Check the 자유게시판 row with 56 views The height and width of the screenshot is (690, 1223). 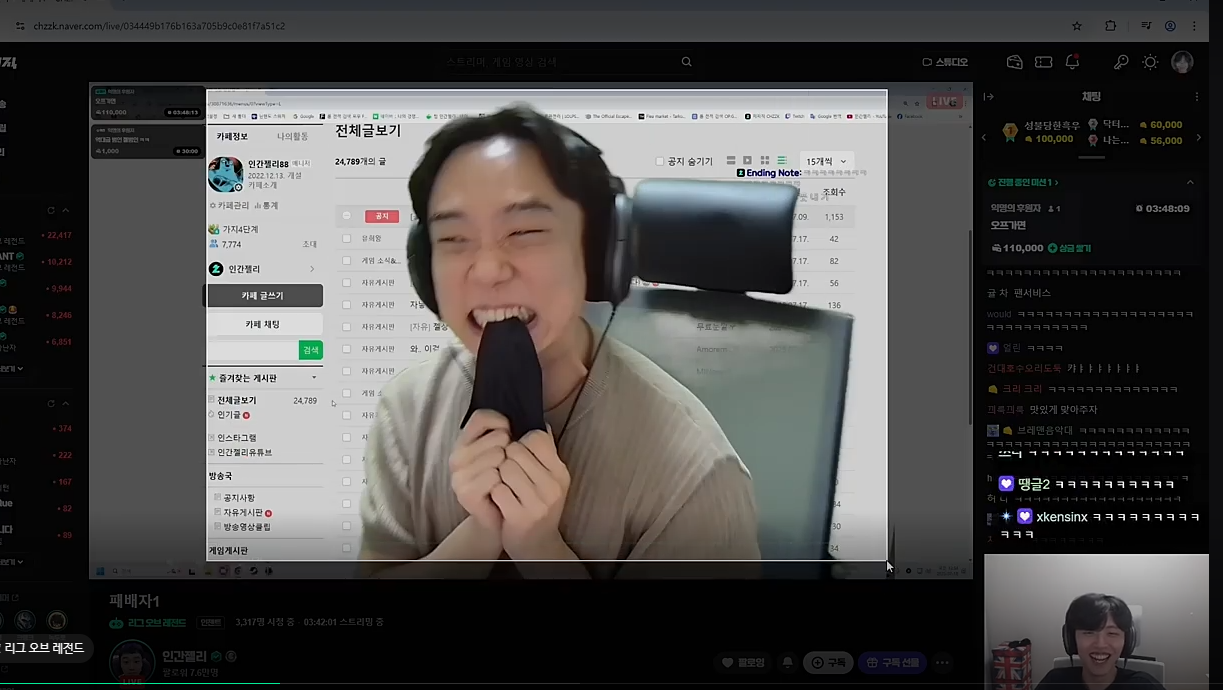click(347, 283)
